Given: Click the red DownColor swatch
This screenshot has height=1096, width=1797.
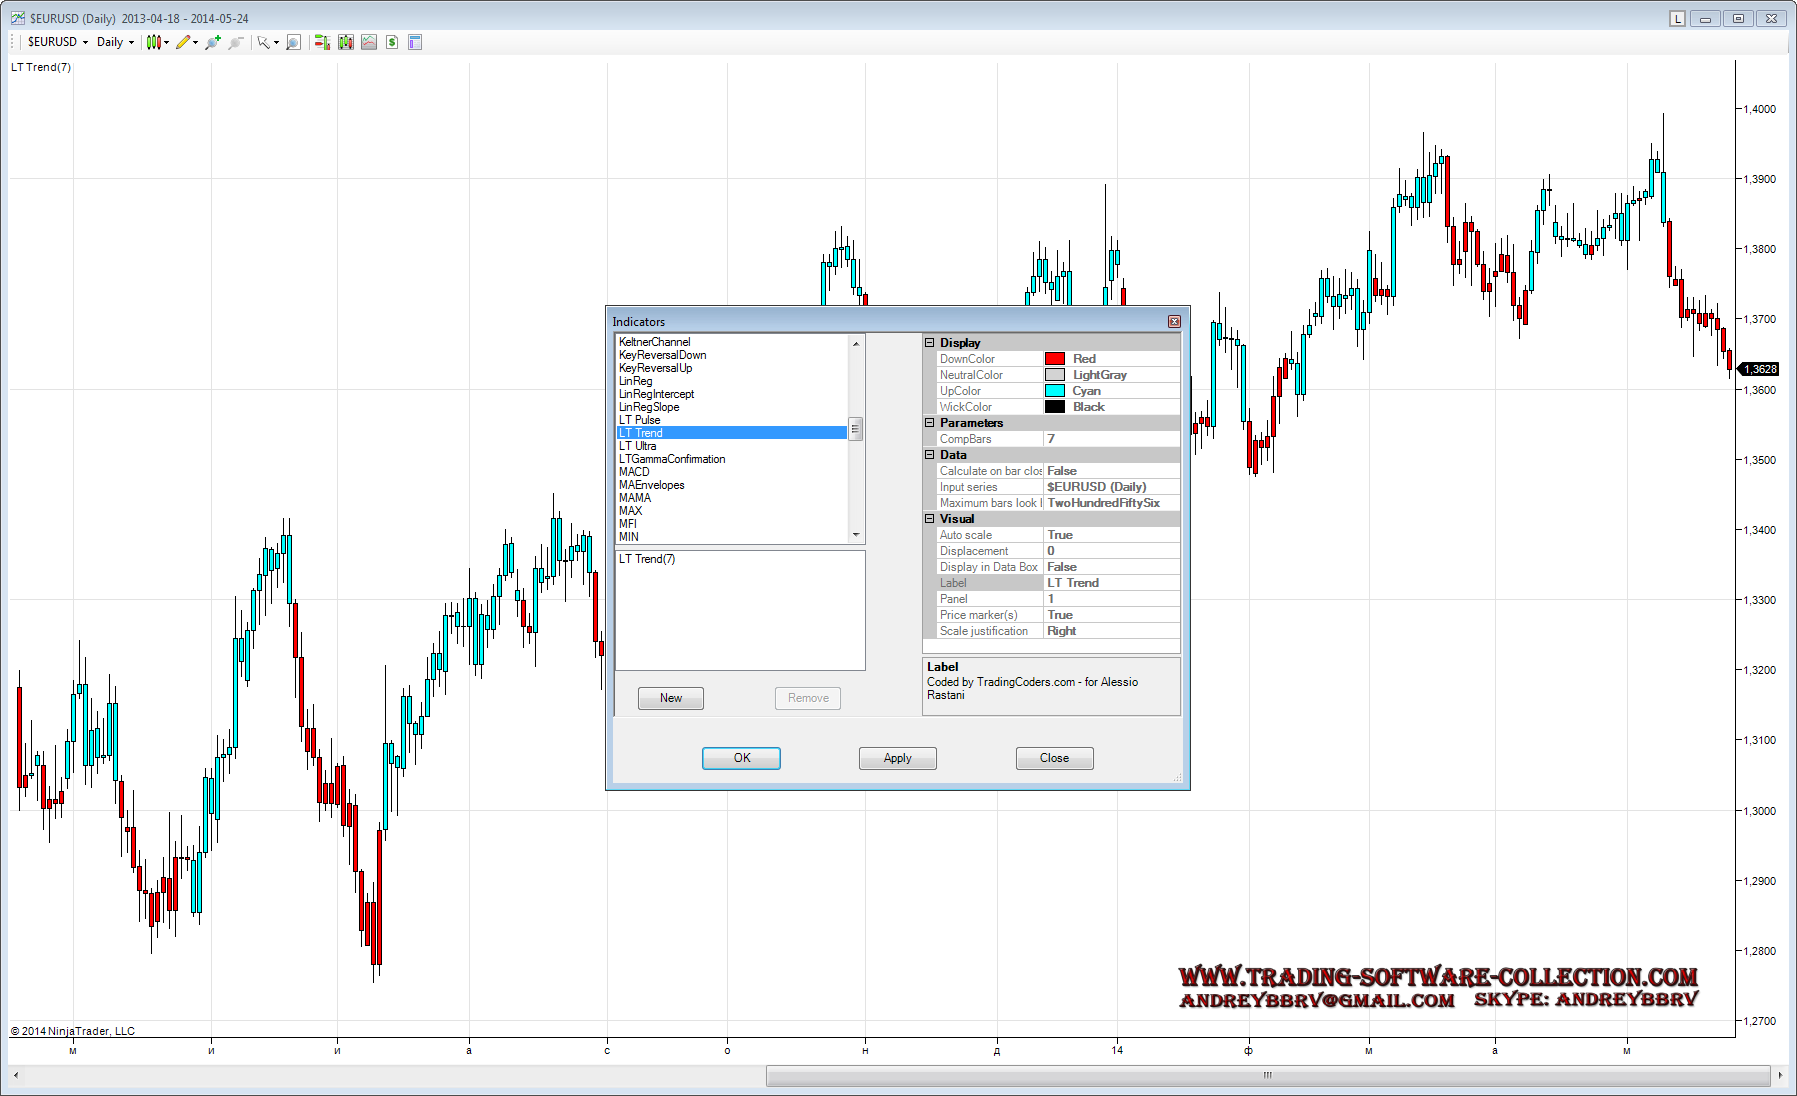Looking at the screenshot, I should [1055, 359].
